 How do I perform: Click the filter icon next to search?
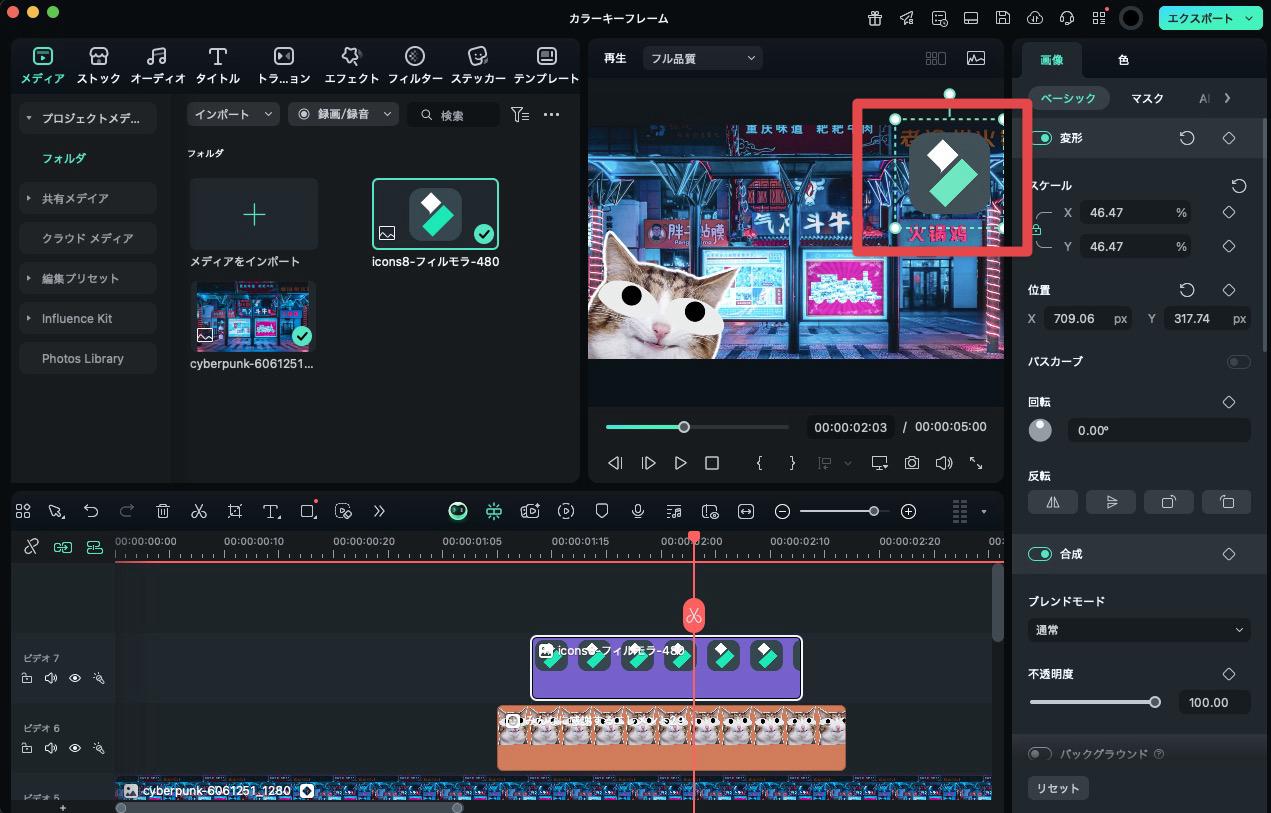(519, 115)
